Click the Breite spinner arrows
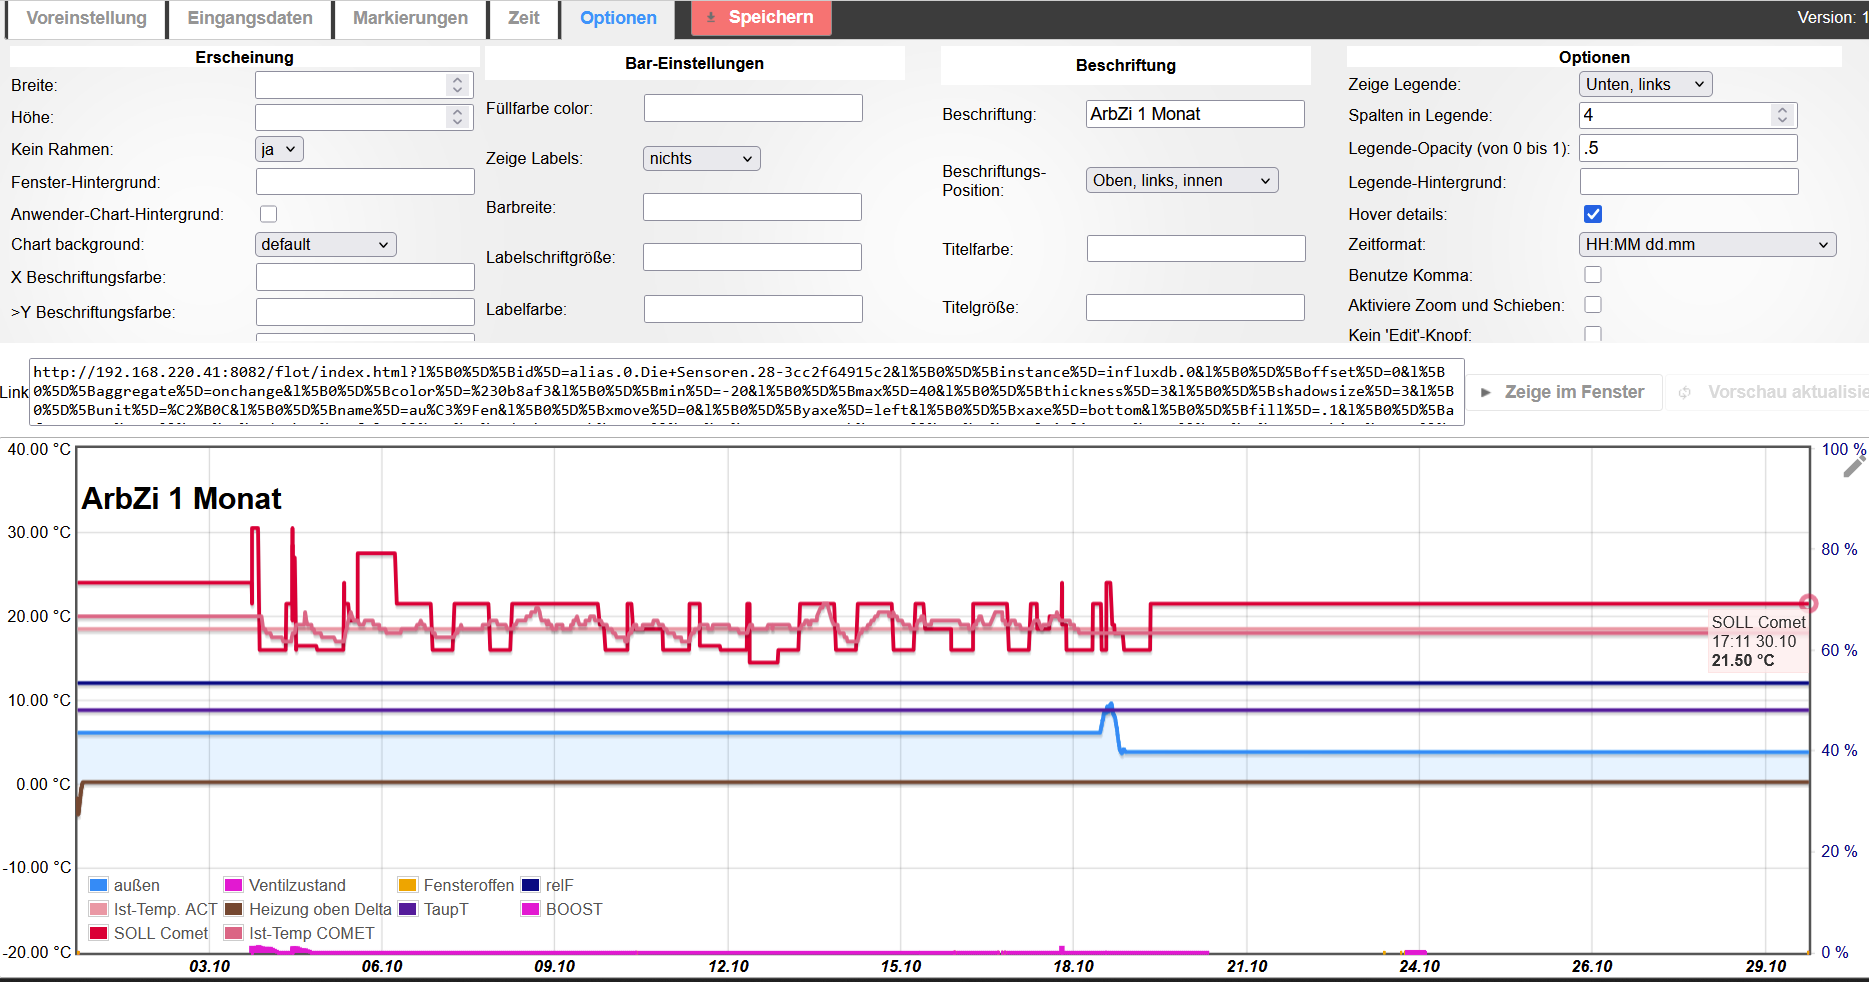This screenshot has width=1869, height=982. pyautogui.click(x=457, y=85)
